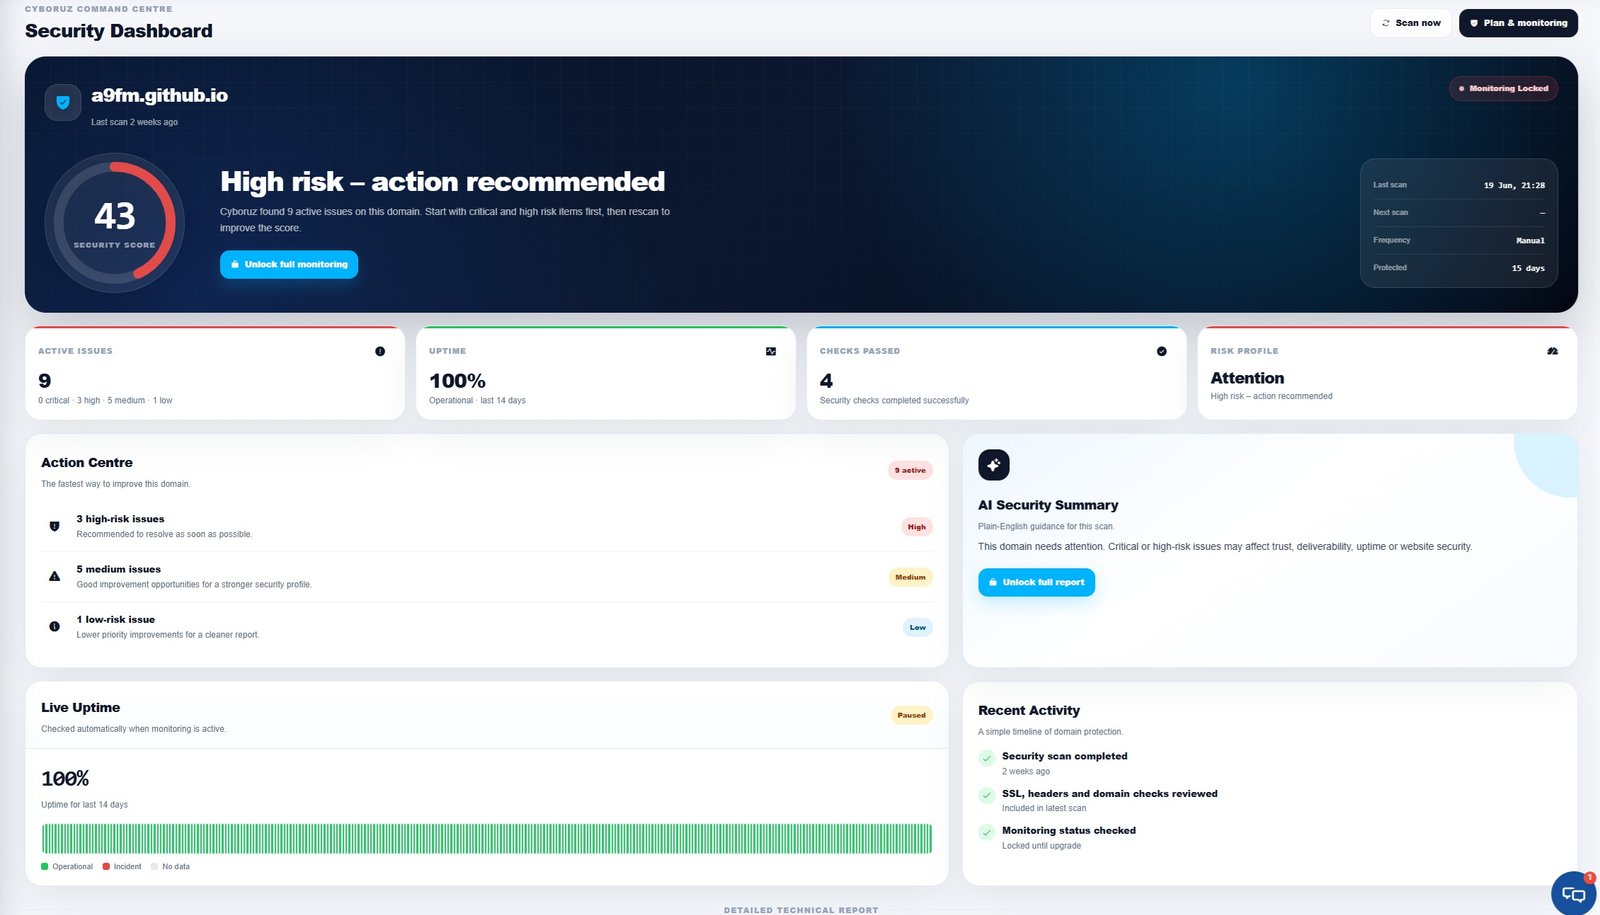The image size is (1600, 915).
Task: Click the No data legend item
Action: (170, 867)
